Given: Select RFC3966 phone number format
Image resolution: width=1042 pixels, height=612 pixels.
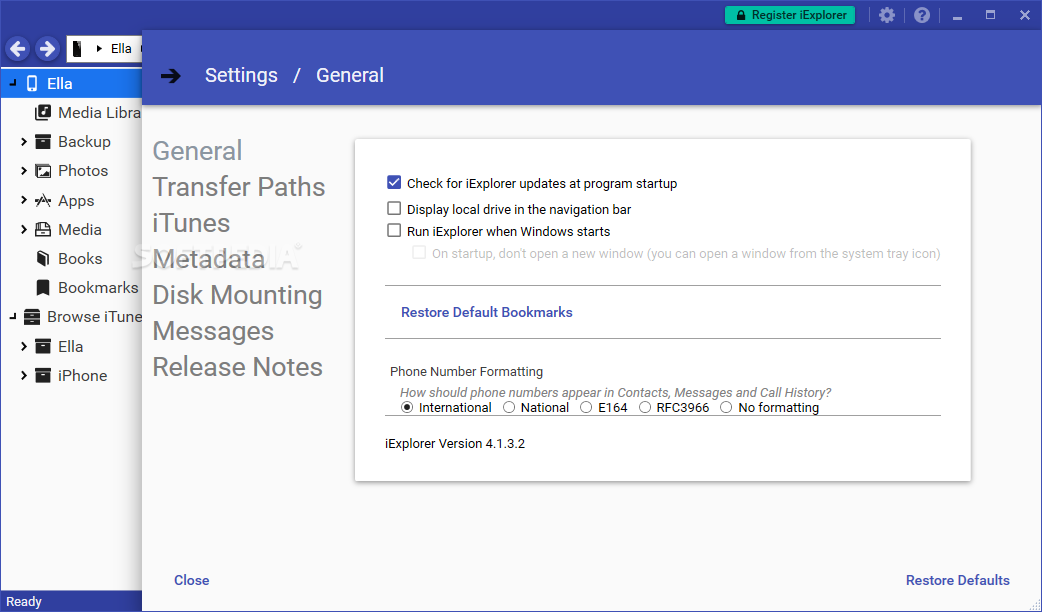Looking at the screenshot, I should [645, 407].
